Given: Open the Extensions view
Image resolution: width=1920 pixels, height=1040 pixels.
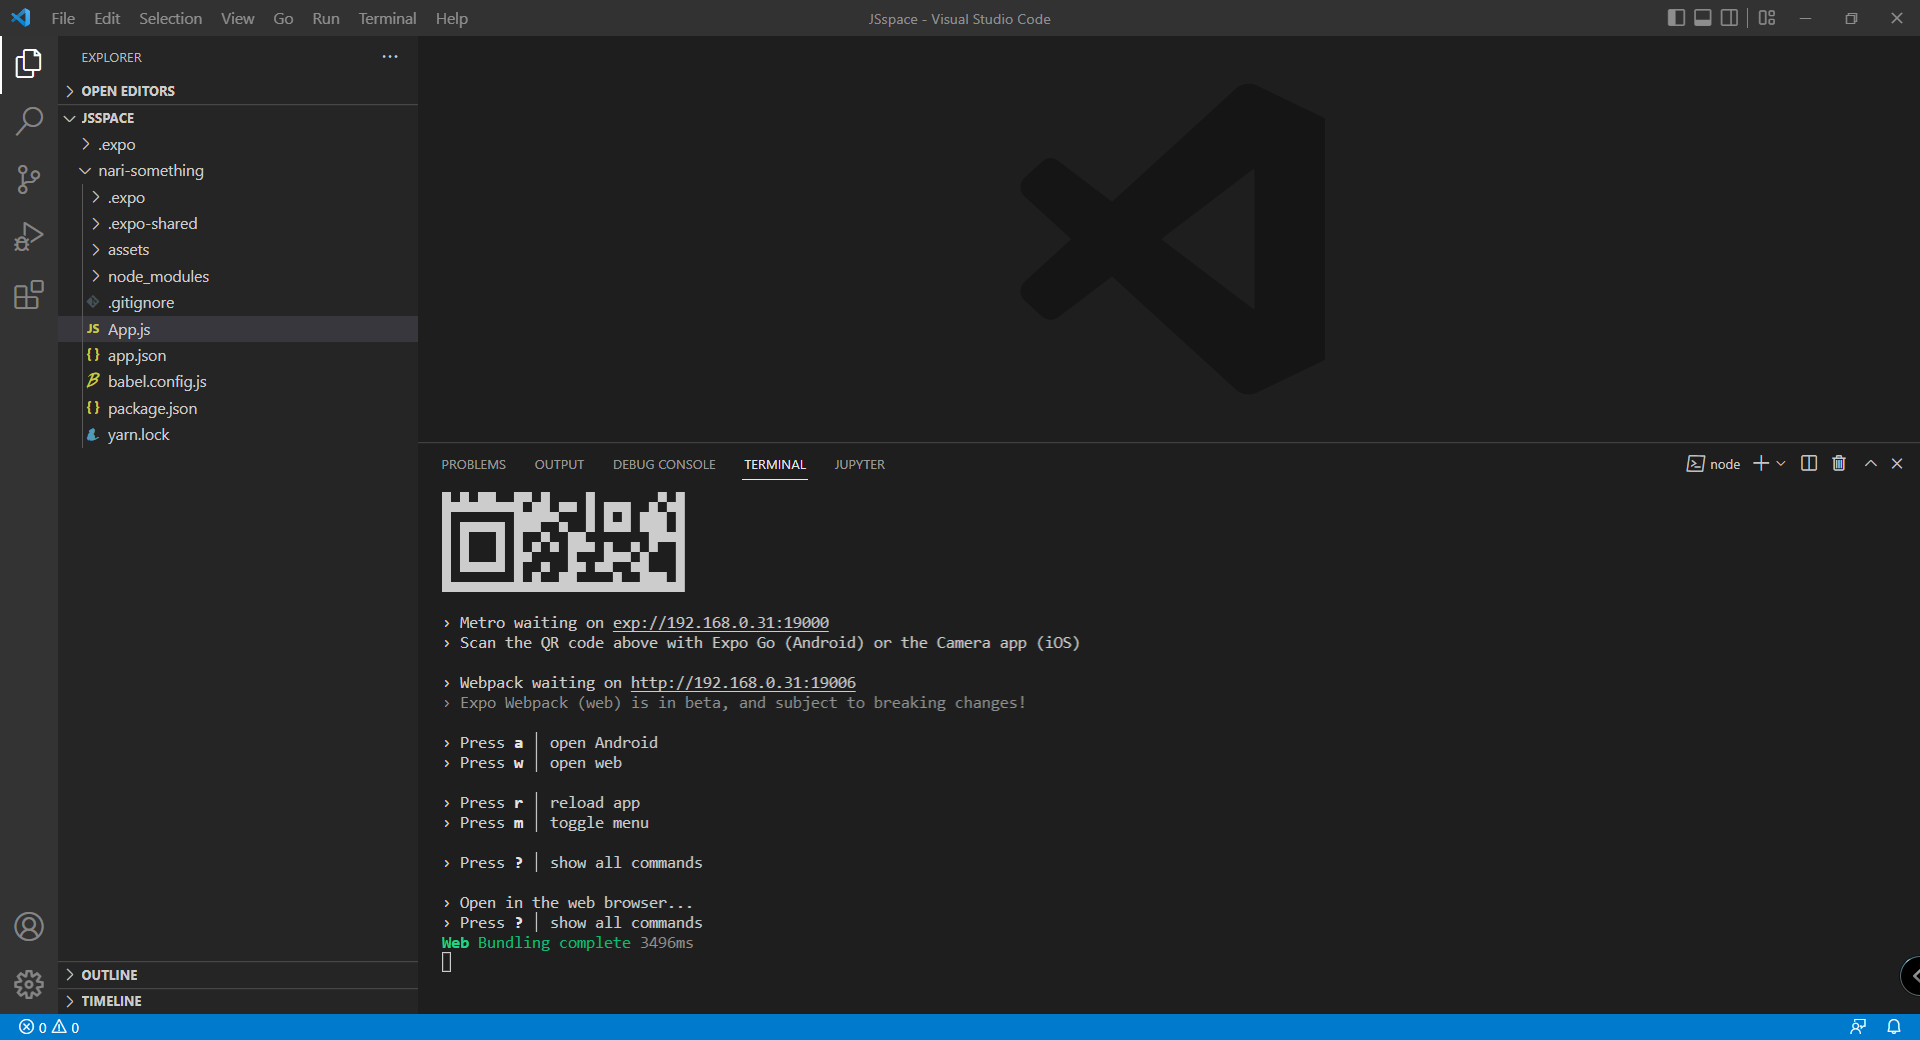Looking at the screenshot, I should click(29, 295).
